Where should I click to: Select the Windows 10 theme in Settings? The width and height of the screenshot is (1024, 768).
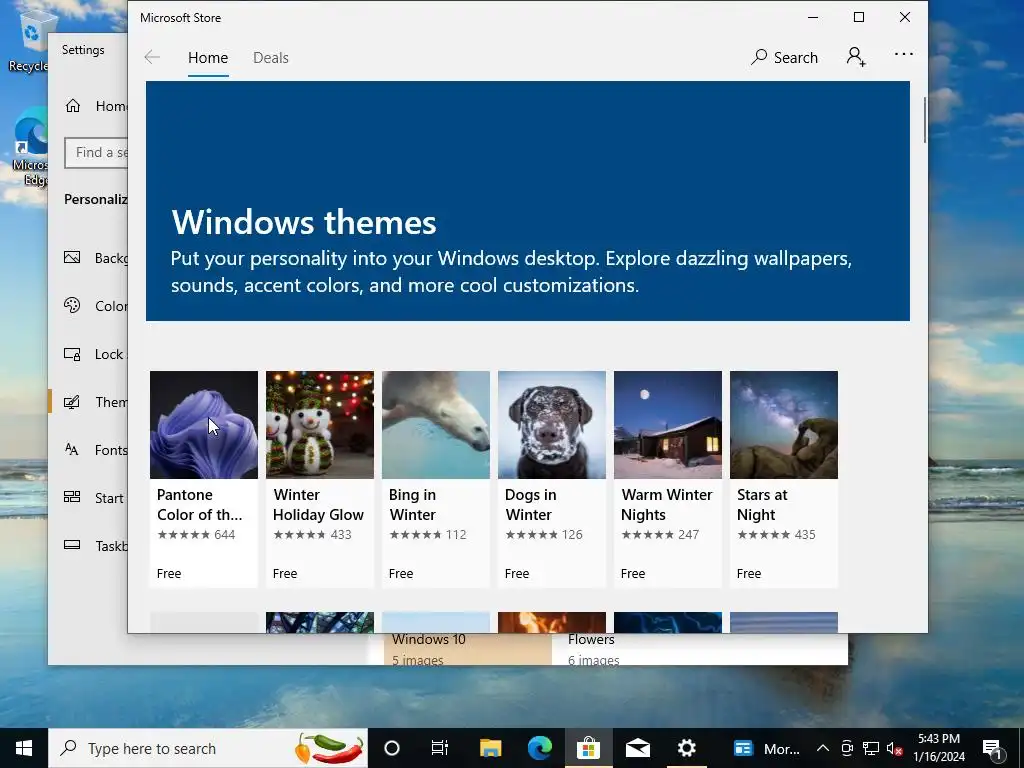point(468,649)
